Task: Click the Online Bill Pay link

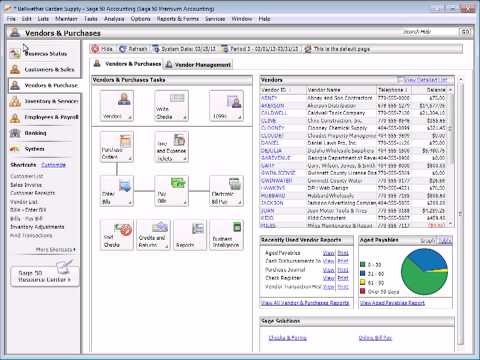Action: [x=375, y=338]
